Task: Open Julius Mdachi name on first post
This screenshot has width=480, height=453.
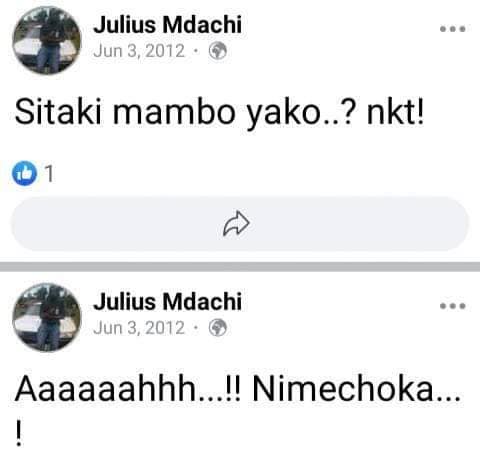Action: (x=167, y=25)
